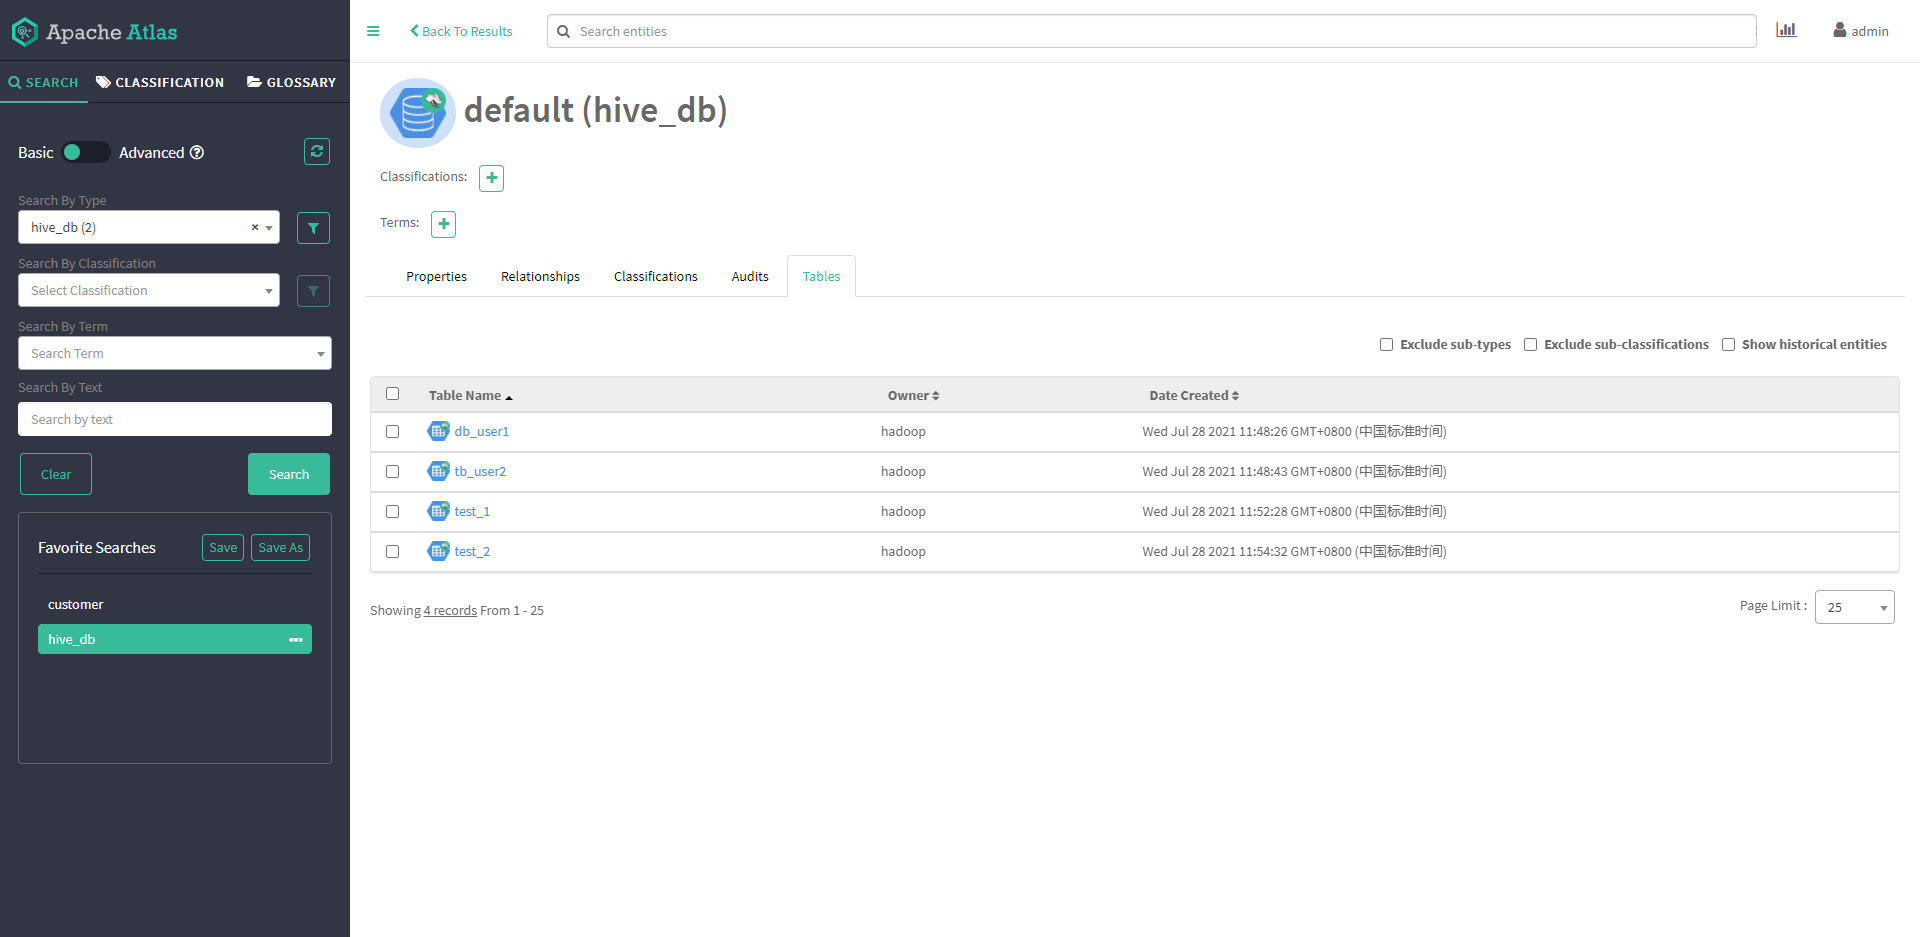The image size is (1920, 937).
Task: Click the Advanced search help question icon
Action: 197,152
